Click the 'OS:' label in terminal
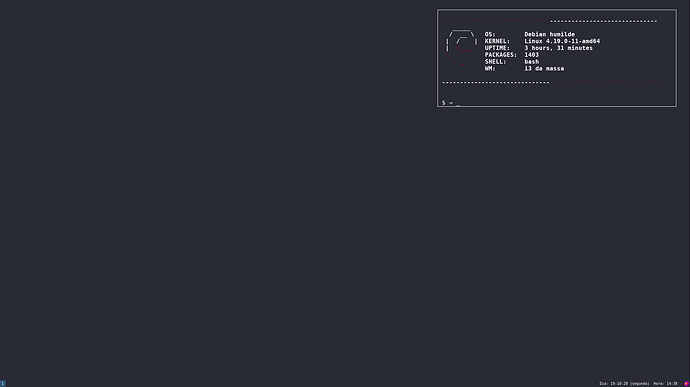 (490, 34)
